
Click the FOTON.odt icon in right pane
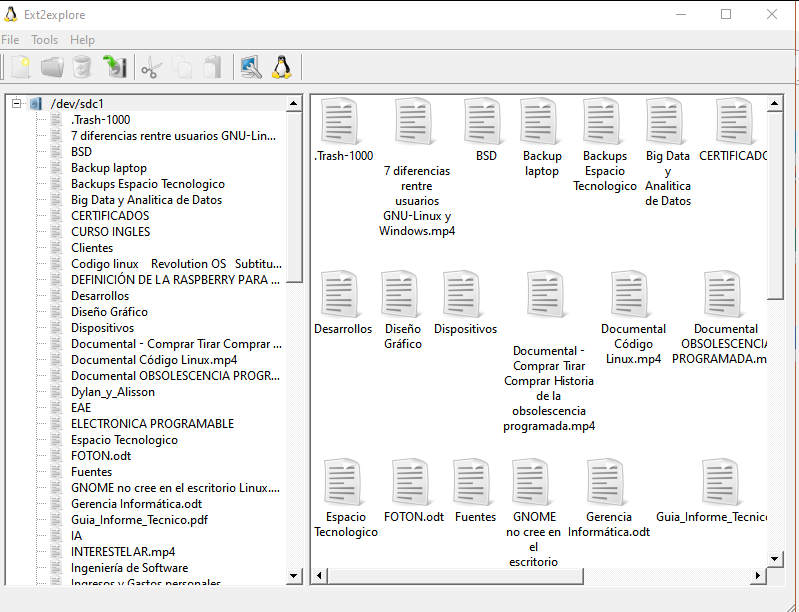pyautogui.click(x=411, y=482)
